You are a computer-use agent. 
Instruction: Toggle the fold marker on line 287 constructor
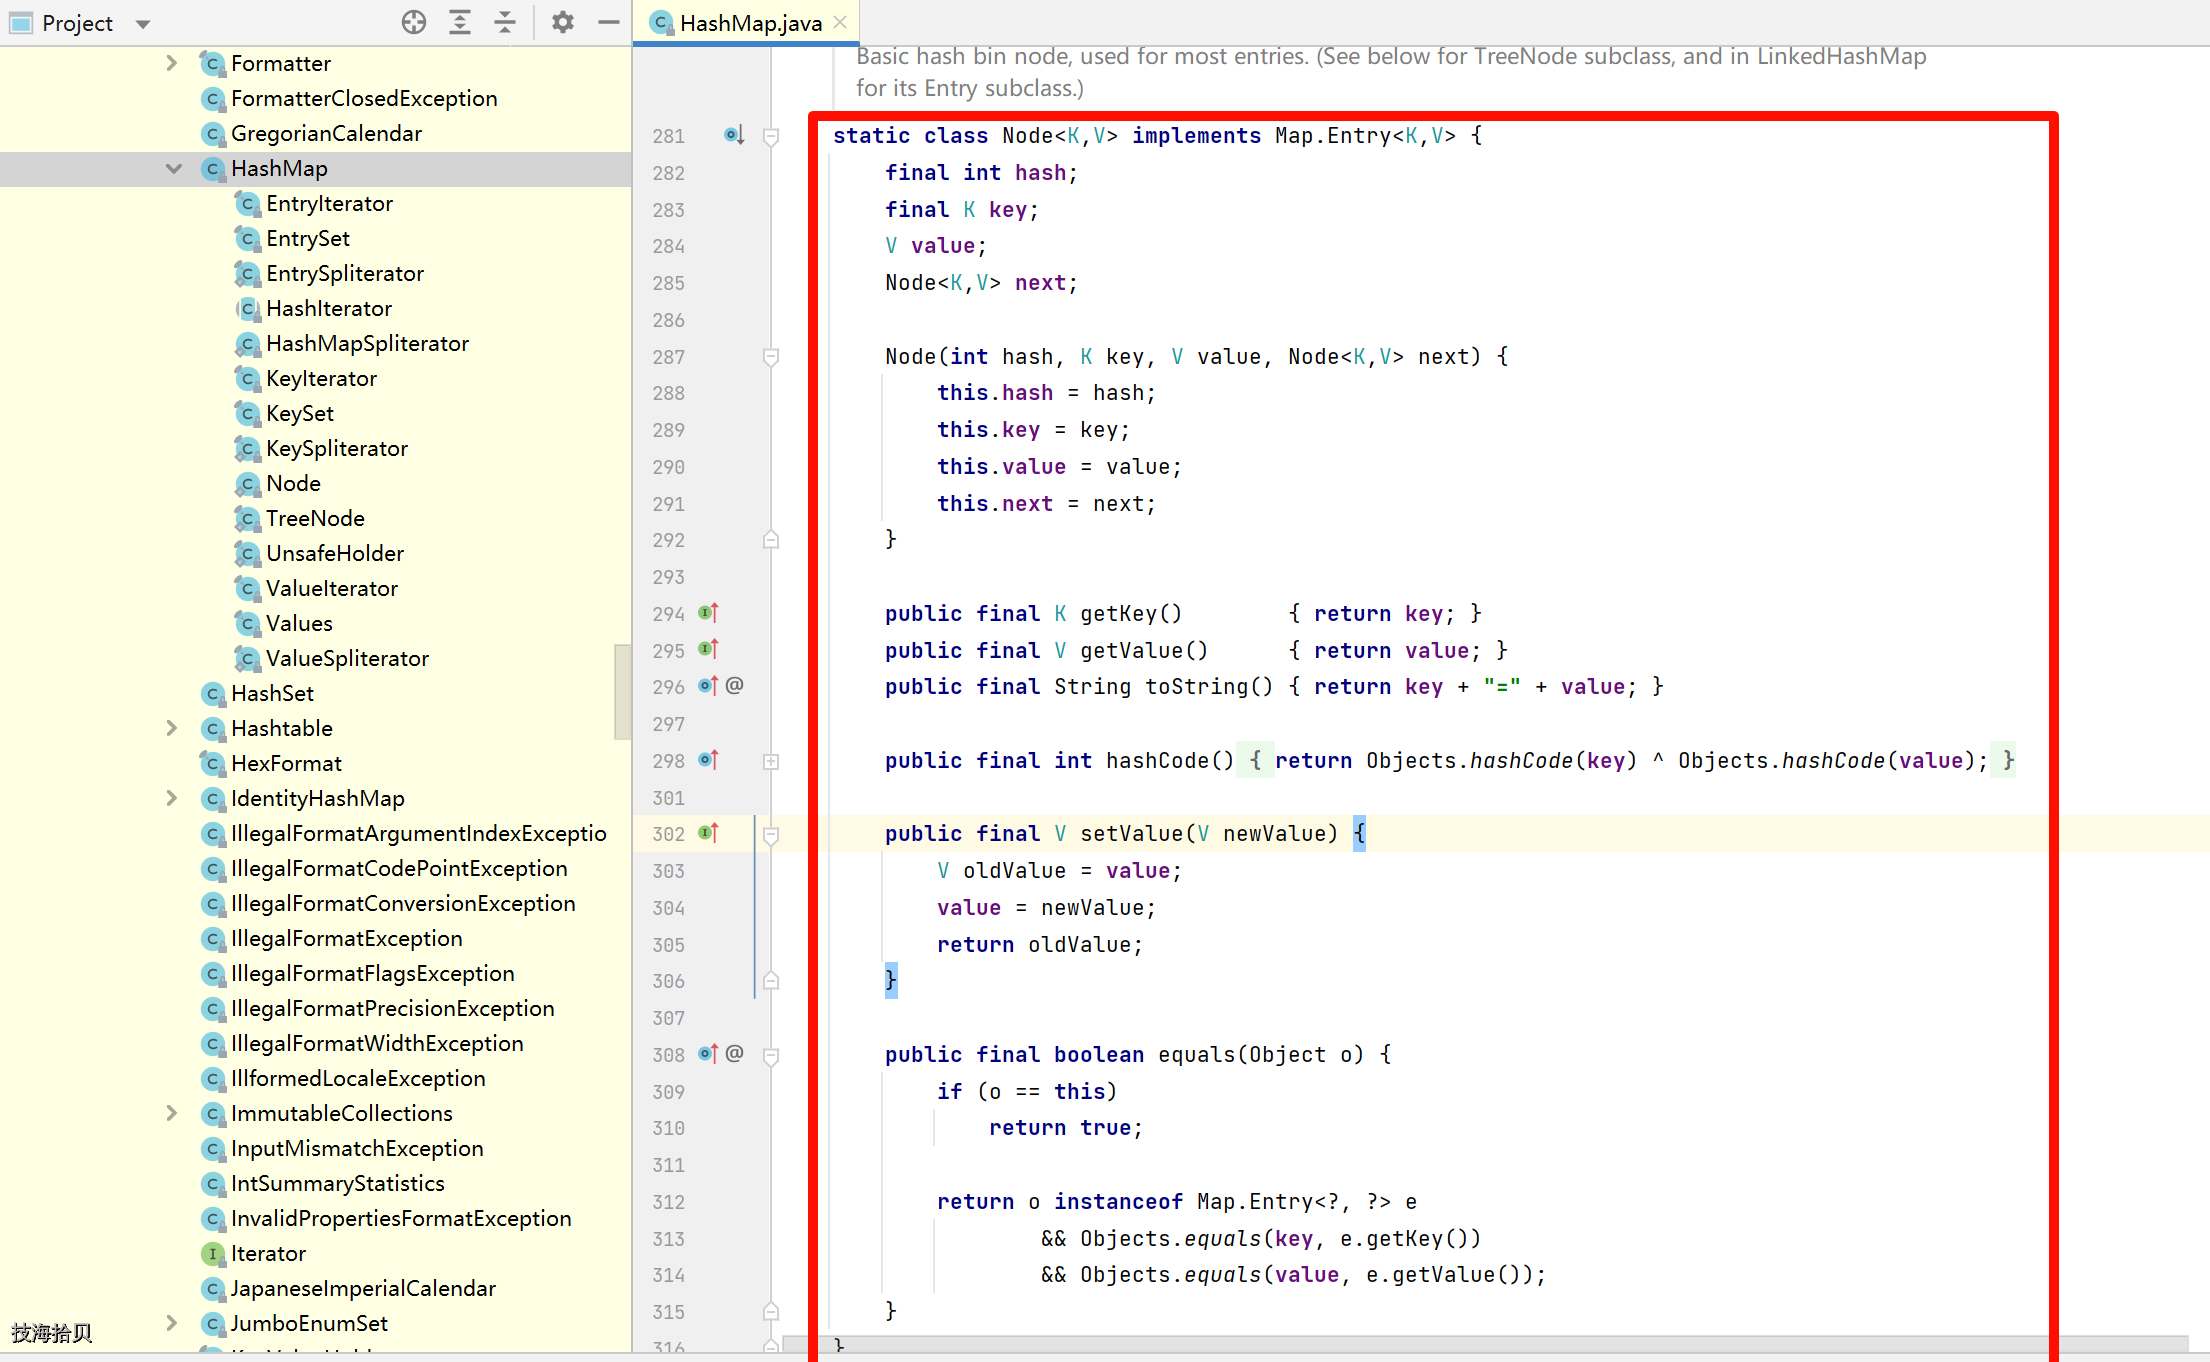[x=771, y=357]
